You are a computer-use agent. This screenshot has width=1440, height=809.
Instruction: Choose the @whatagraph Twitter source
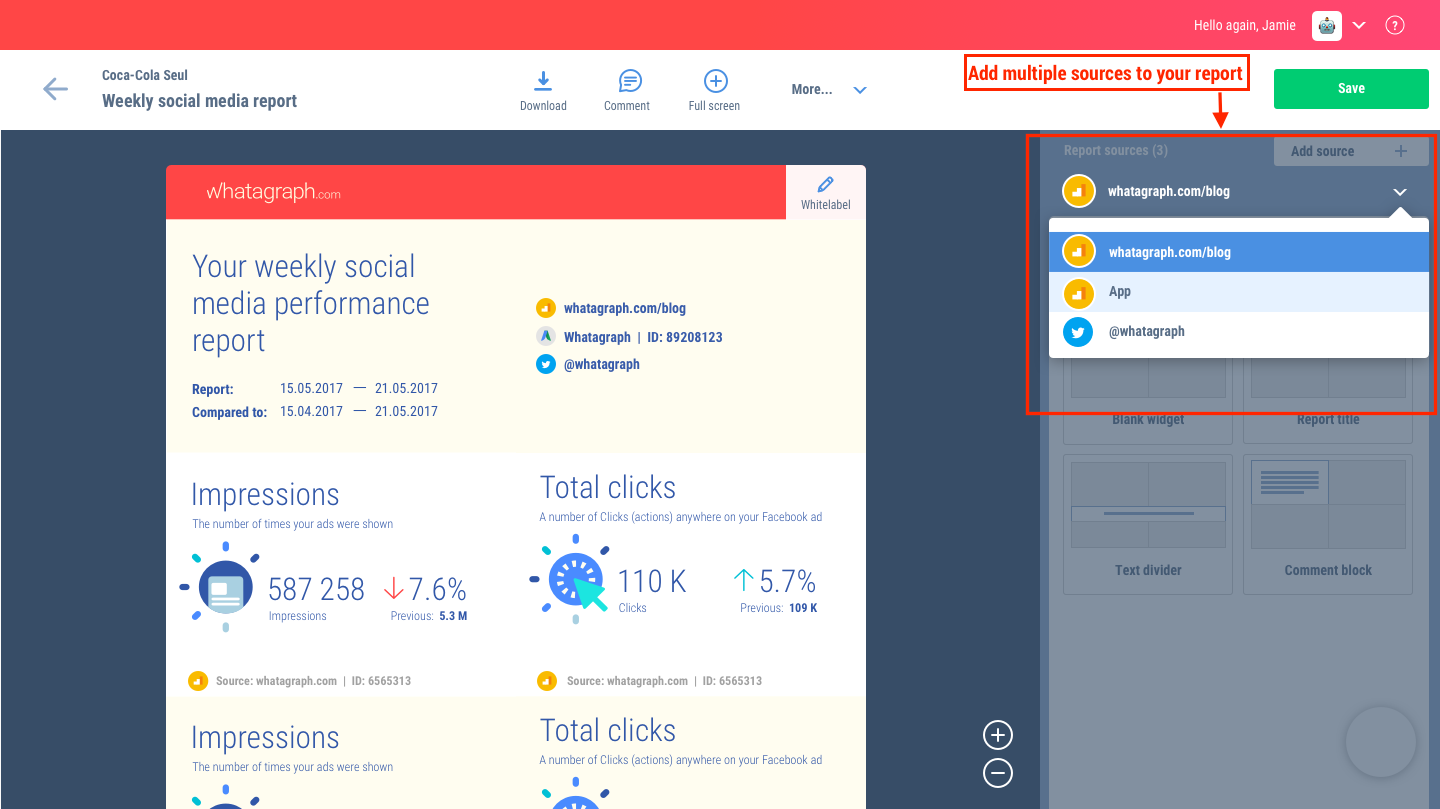tap(1238, 332)
